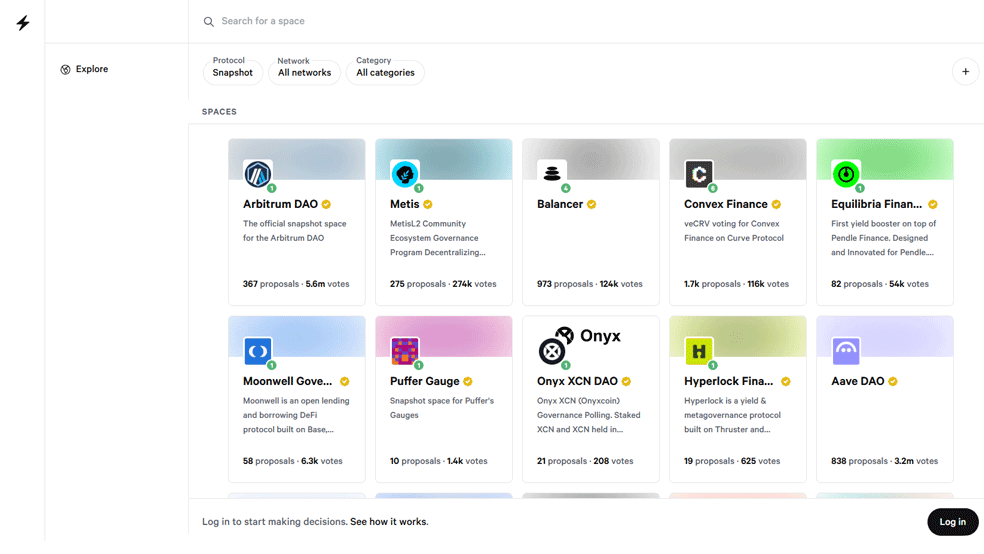The image size is (984, 554).
Task: Open the Convex Finance space title
Action: [x=726, y=205]
